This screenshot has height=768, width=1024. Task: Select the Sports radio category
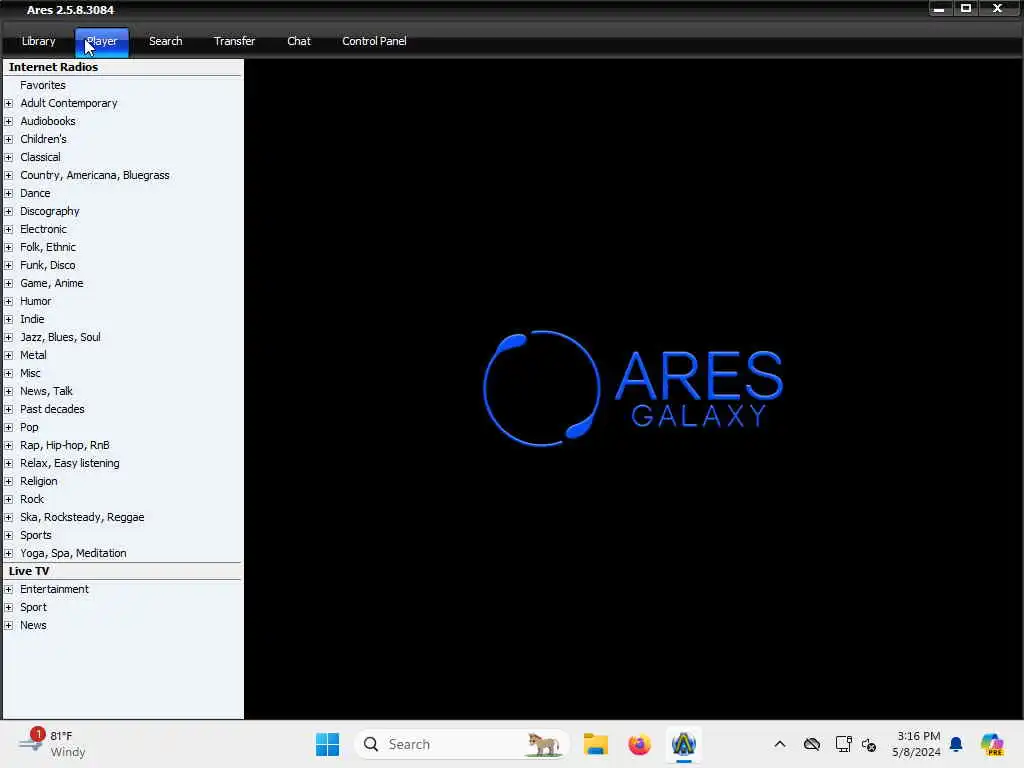(35, 536)
